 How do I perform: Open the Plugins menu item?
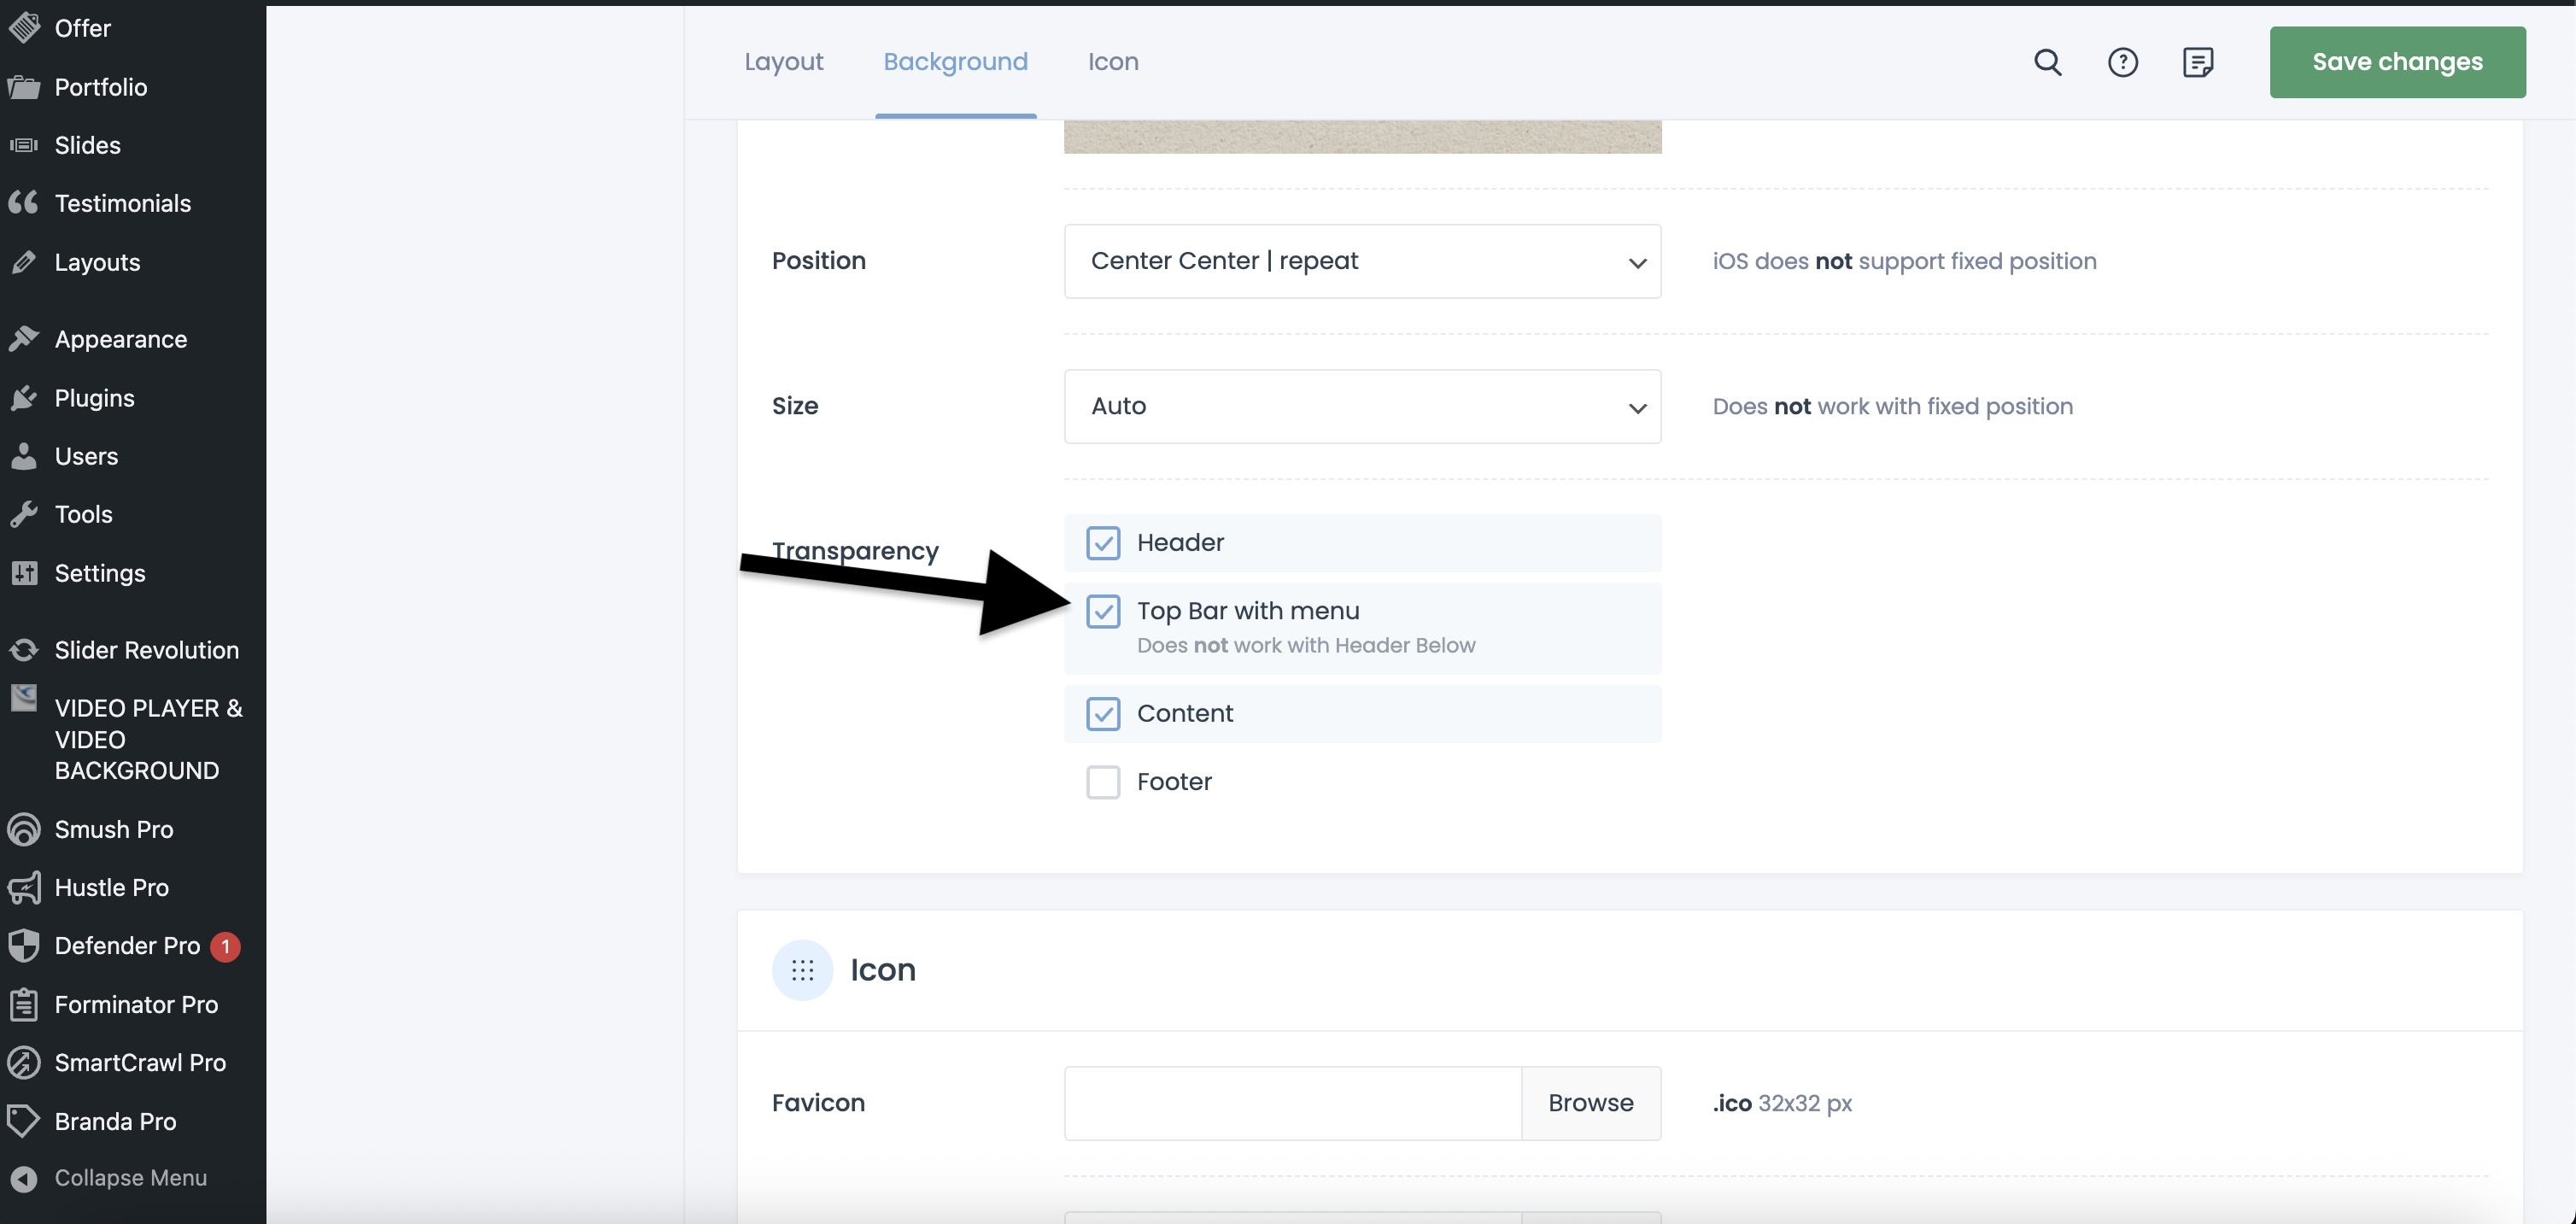pyautogui.click(x=94, y=398)
